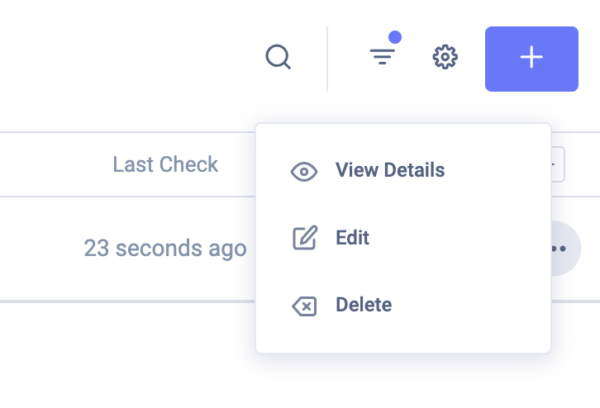Open the filter options icon

click(382, 58)
